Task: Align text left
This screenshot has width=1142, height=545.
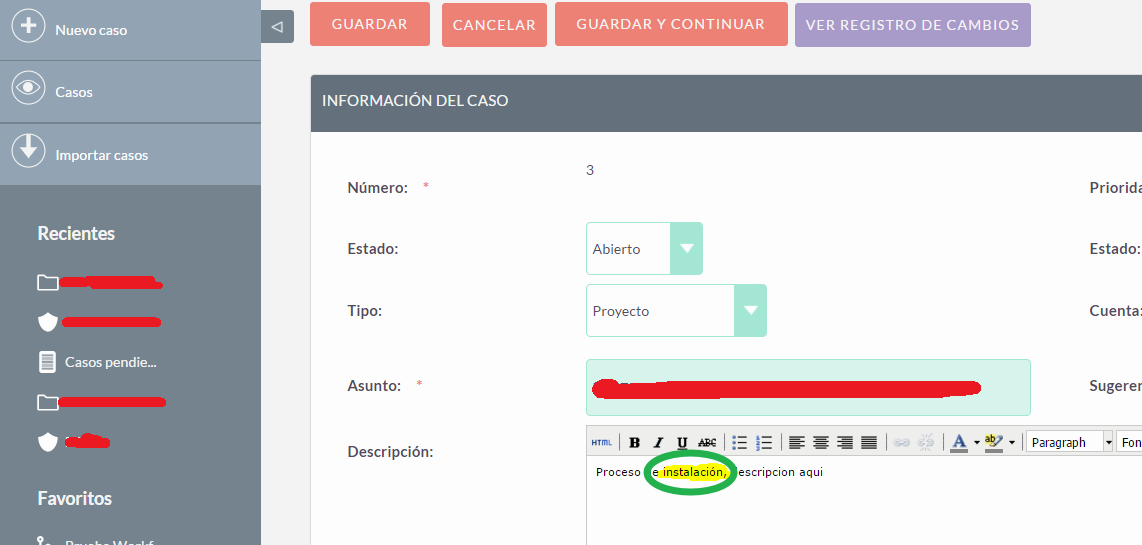Action: click(798, 442)
